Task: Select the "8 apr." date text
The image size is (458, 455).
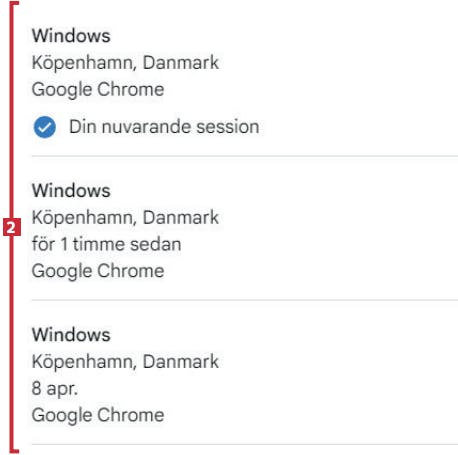Action: pos(55,389)
